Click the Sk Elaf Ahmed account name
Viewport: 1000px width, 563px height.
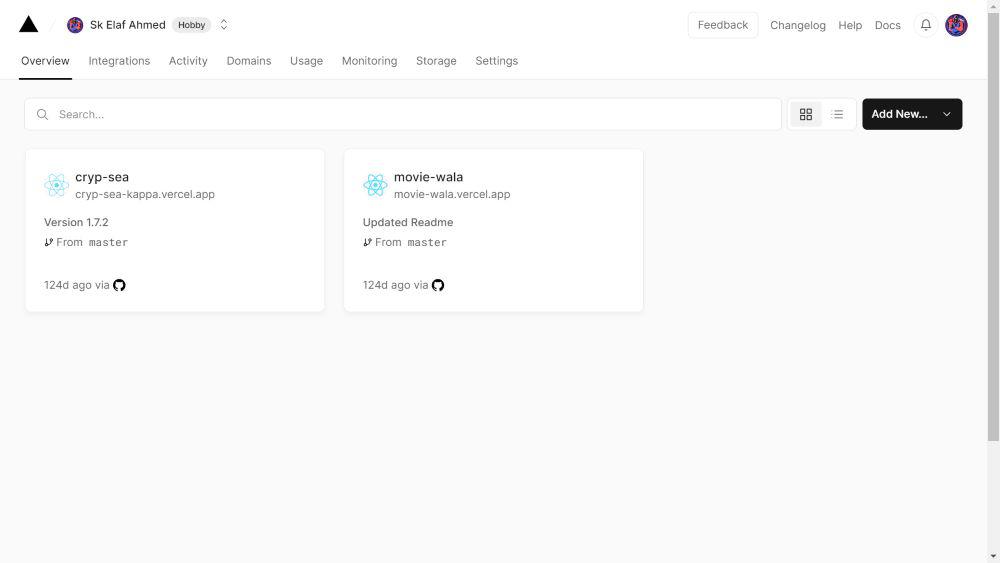point(128,25)
